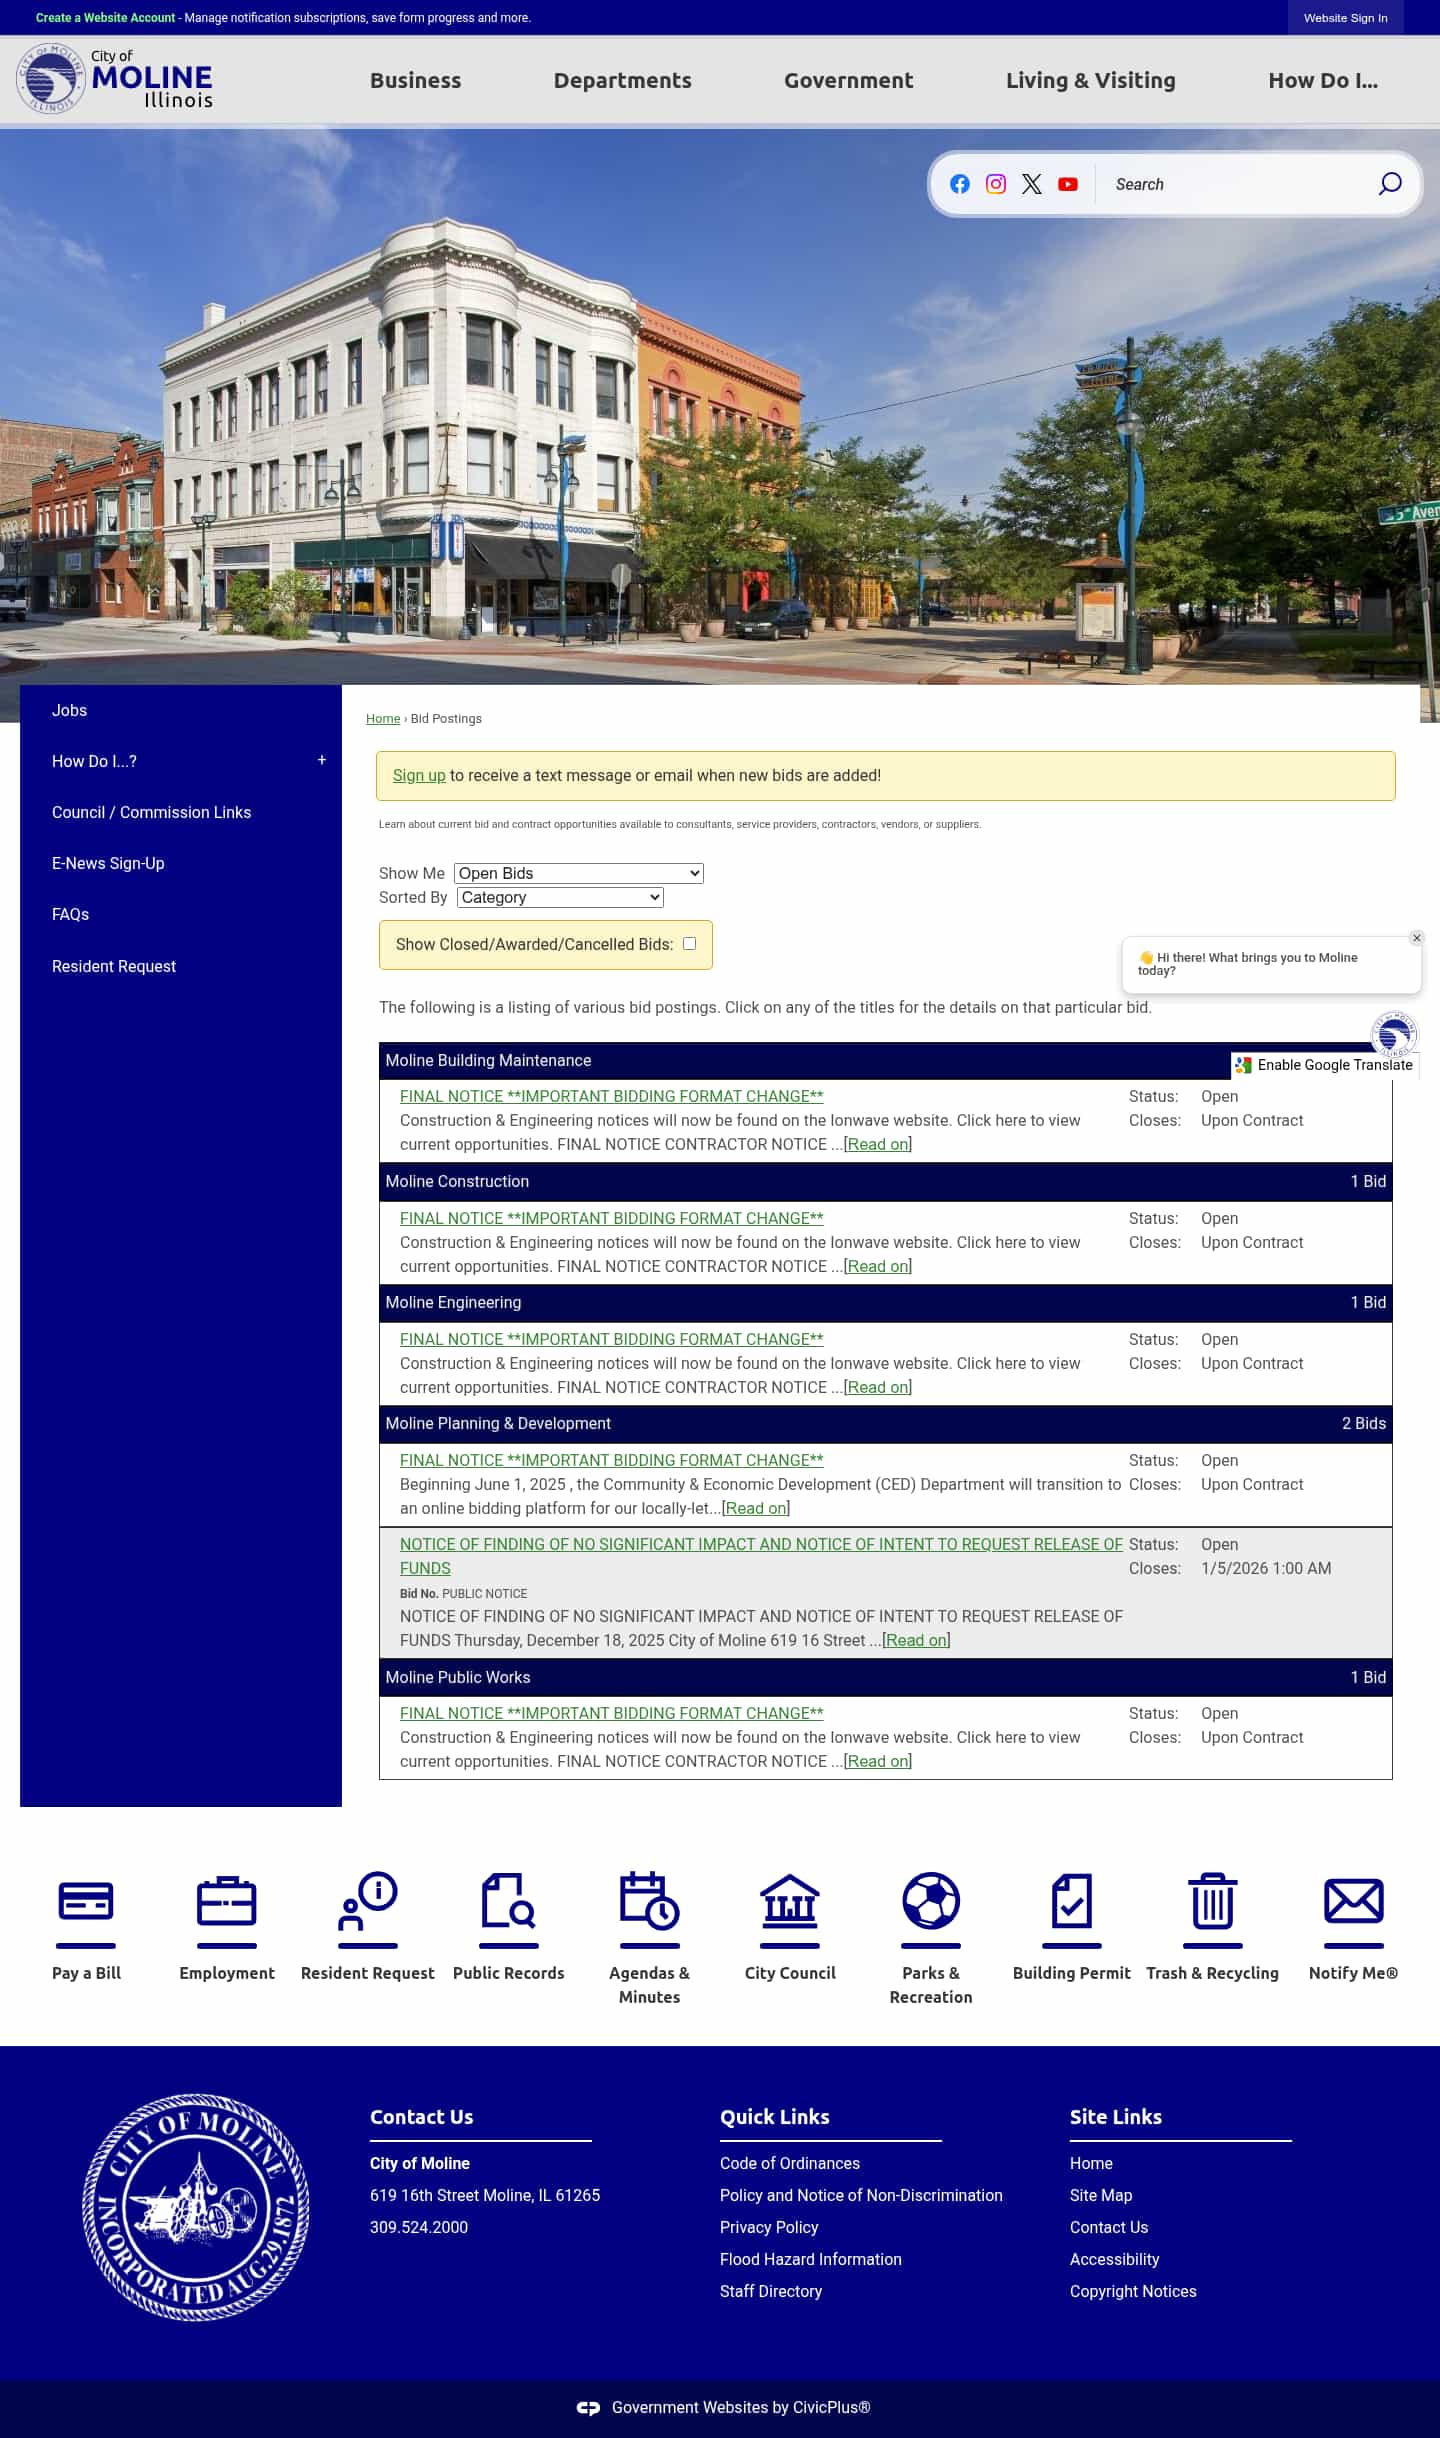Select FAQs in the sidebar
Screen dimensions: 1440x2438
click(x=70, y=914)
